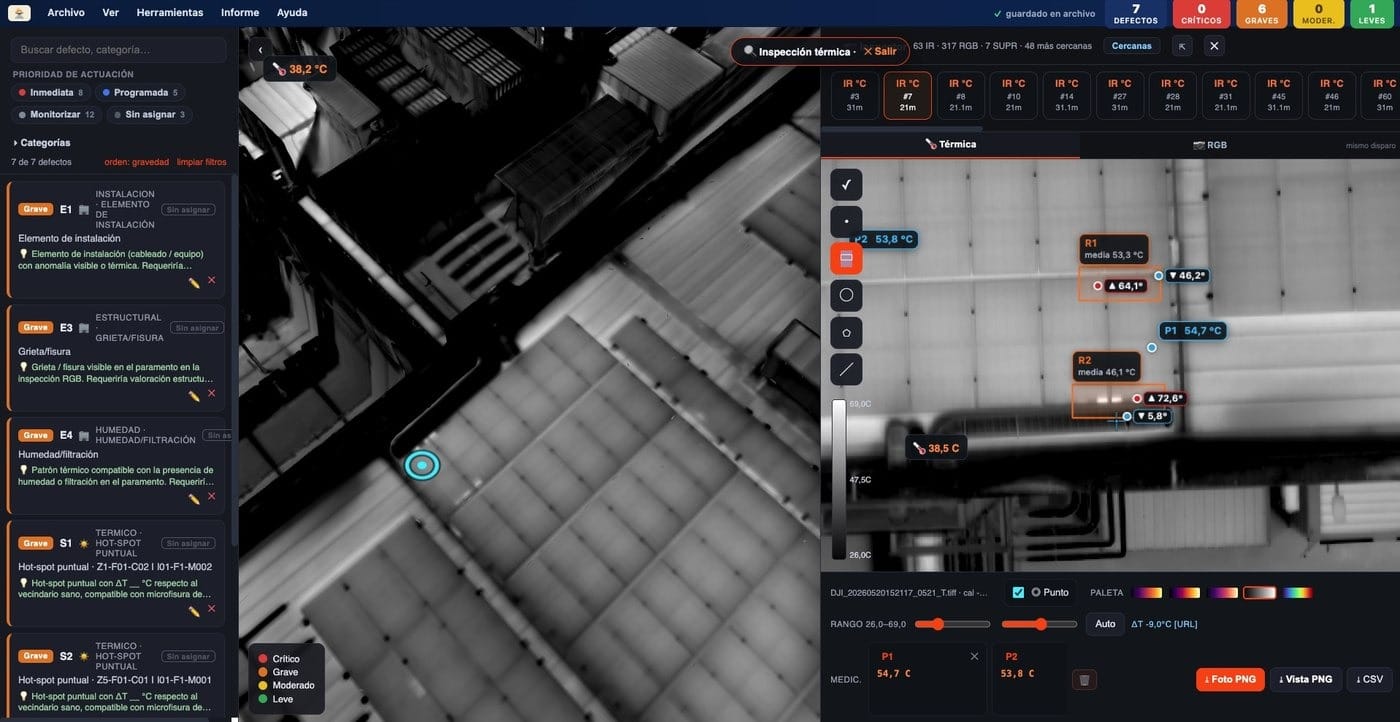Click the defect search field

[x=119, y=50]
